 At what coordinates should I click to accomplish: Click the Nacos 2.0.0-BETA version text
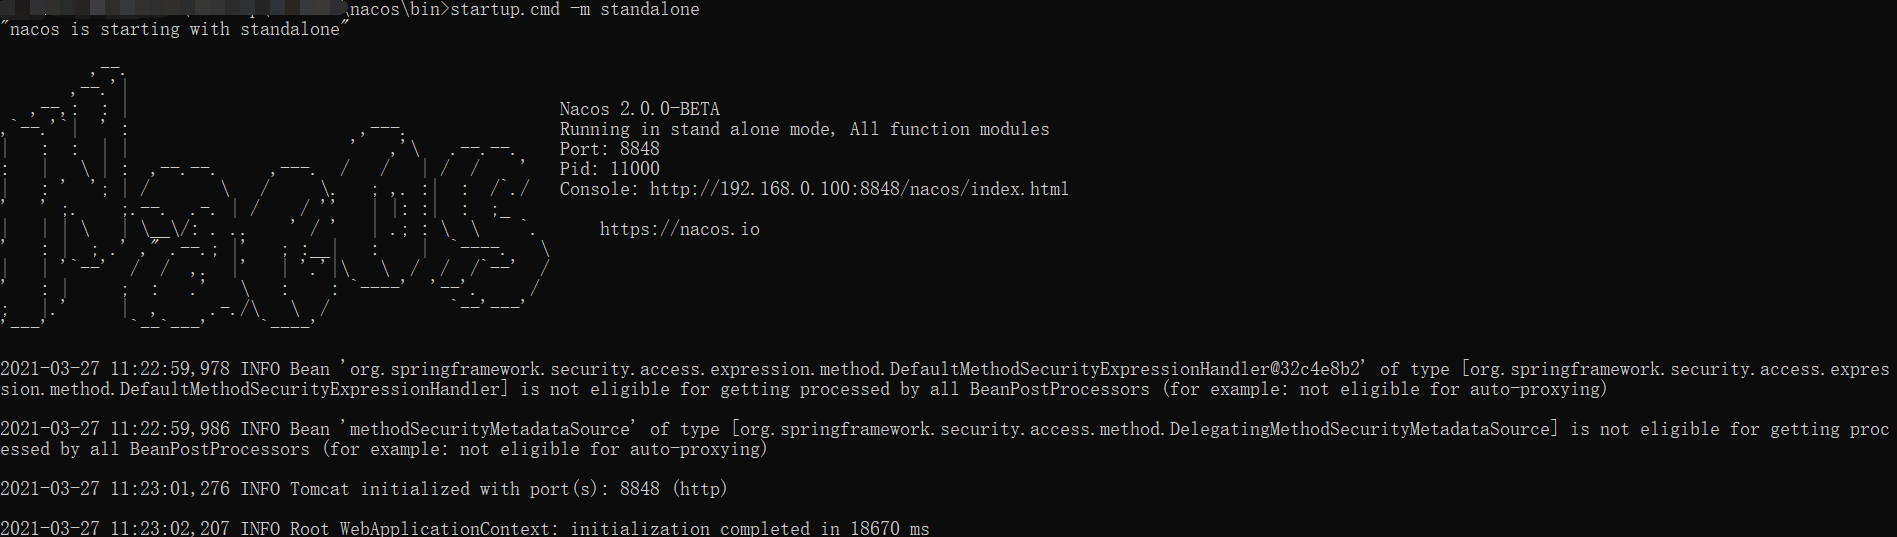640,109
